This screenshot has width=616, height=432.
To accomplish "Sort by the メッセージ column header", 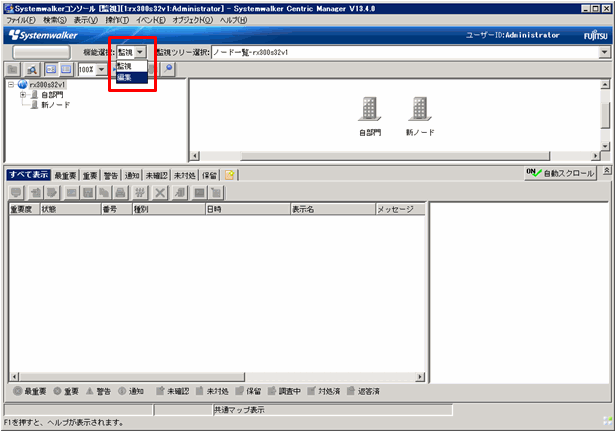I will [x=401, y=209].
